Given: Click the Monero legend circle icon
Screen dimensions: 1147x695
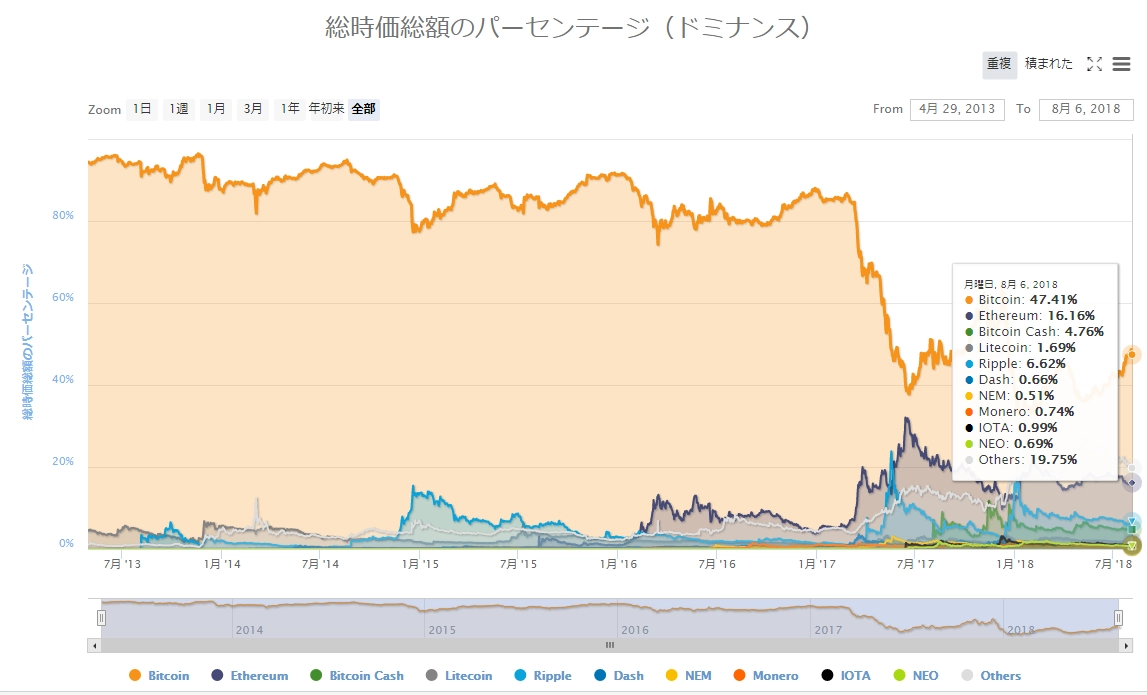Looking at the screenshot, I should (740, 676).
